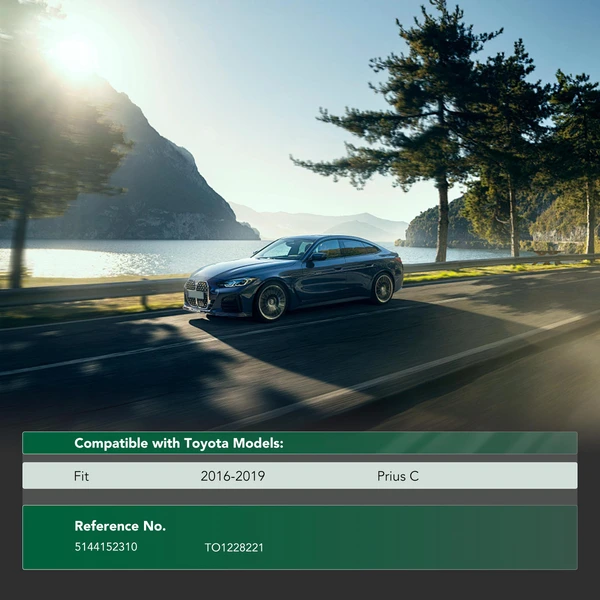Screen dimensions: 600x600
Task: Select reference number 5144152310
Action: pos(106,547)
